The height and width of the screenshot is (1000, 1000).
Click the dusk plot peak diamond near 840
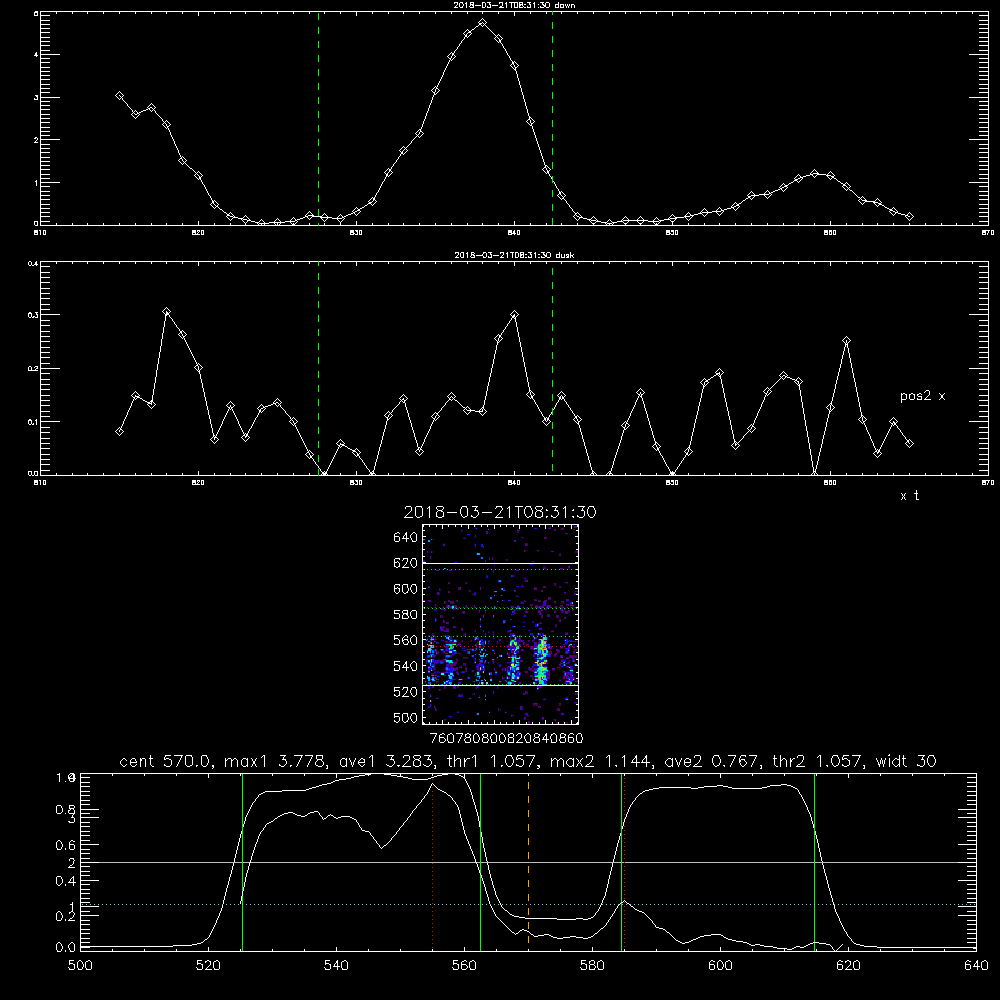(515, 314)
